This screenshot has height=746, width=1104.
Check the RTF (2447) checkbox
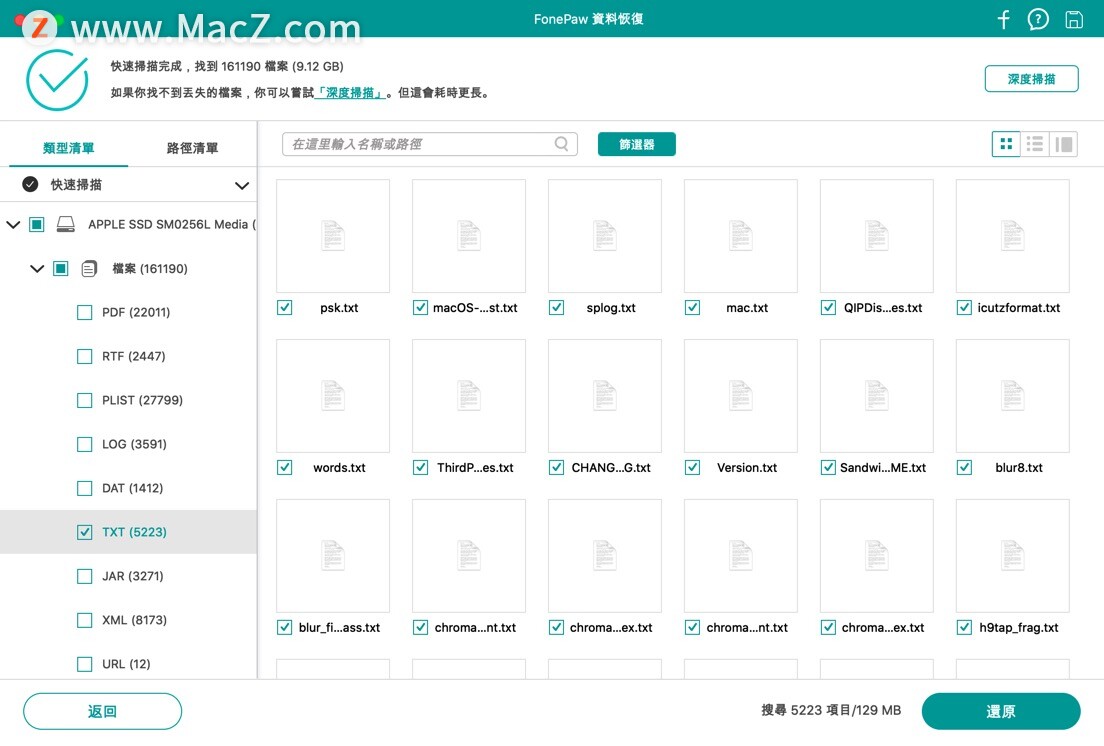[x=84, y=356]
